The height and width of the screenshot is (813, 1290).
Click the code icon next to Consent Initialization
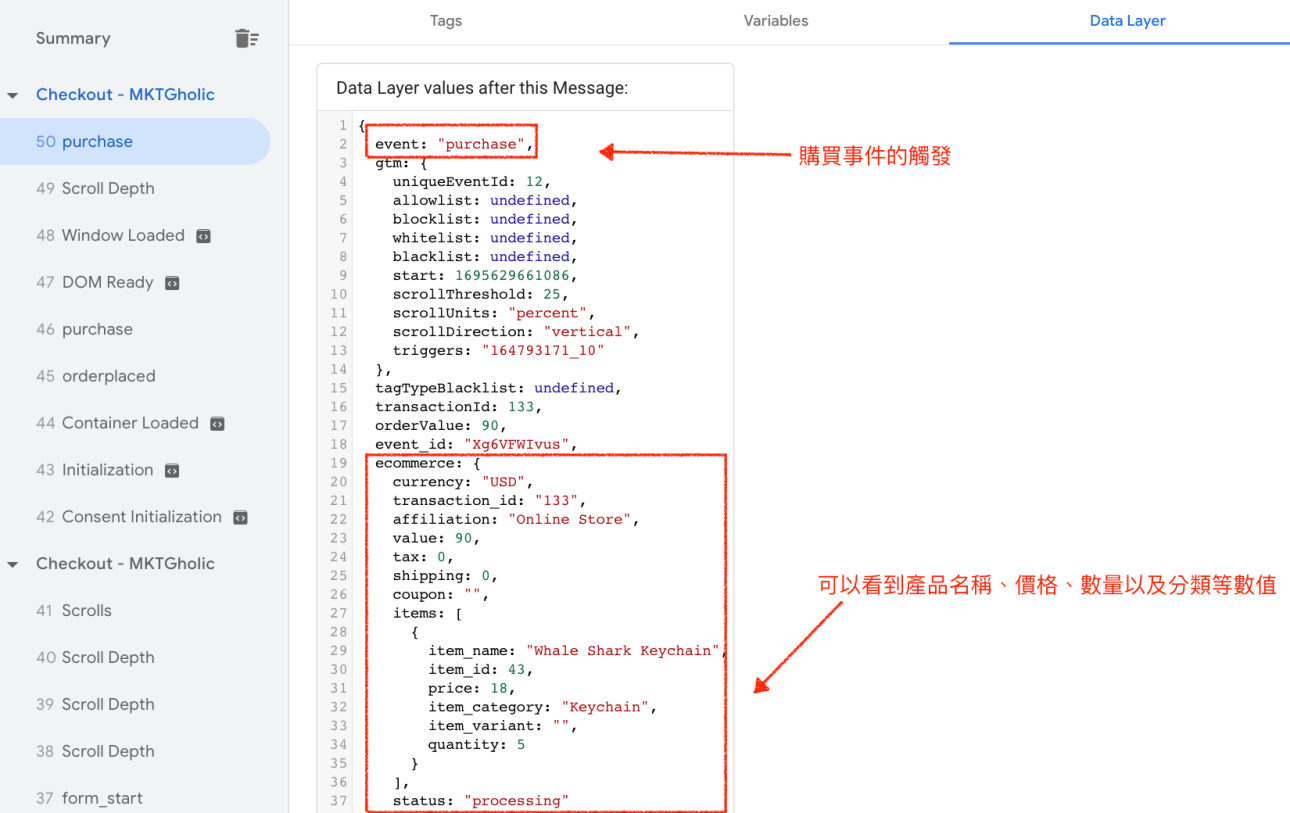click(240, 518)
